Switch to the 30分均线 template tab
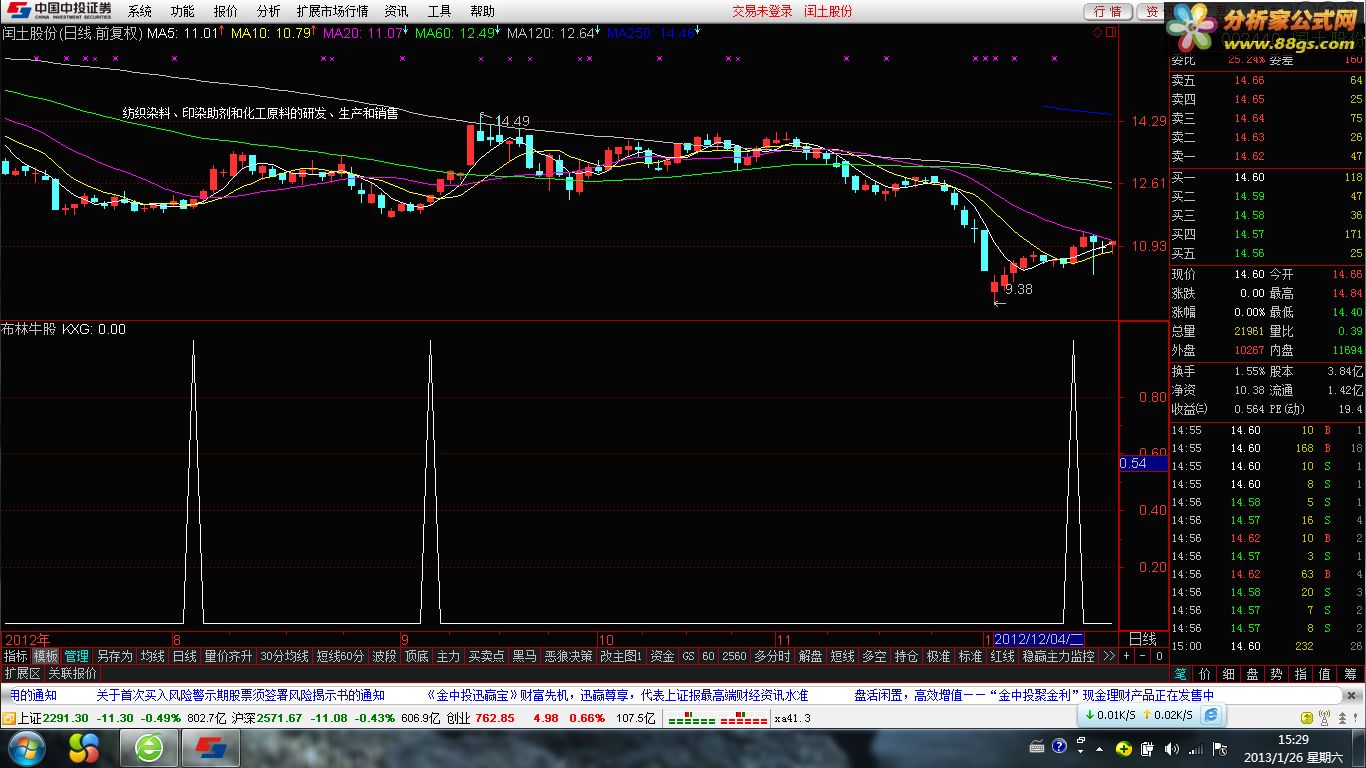The height and width of the screenshot is (768, 1366). pos(284,656)
